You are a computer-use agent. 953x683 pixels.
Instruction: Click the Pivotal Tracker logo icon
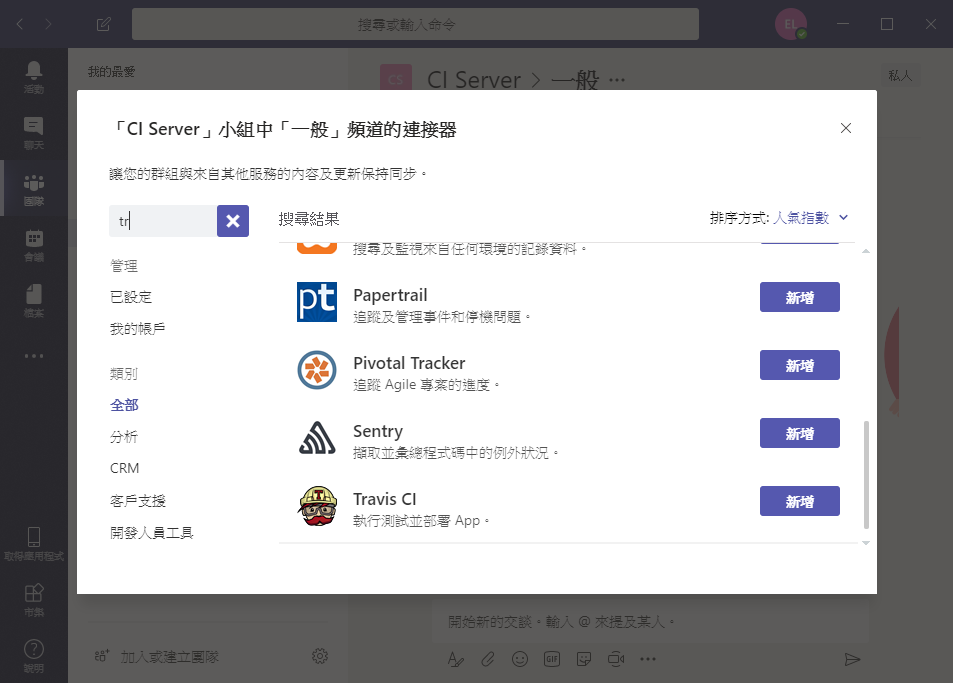tap(317, 370)
